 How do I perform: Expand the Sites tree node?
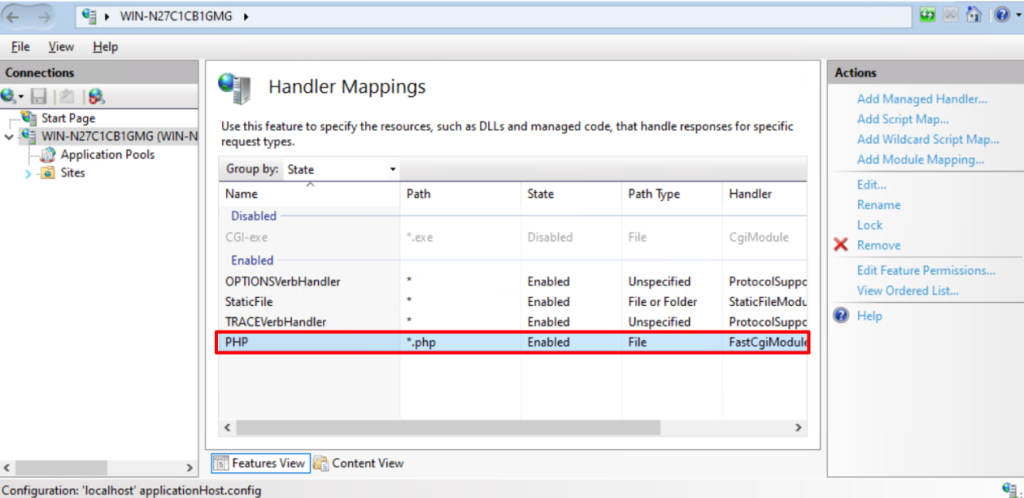coord(28,173)
